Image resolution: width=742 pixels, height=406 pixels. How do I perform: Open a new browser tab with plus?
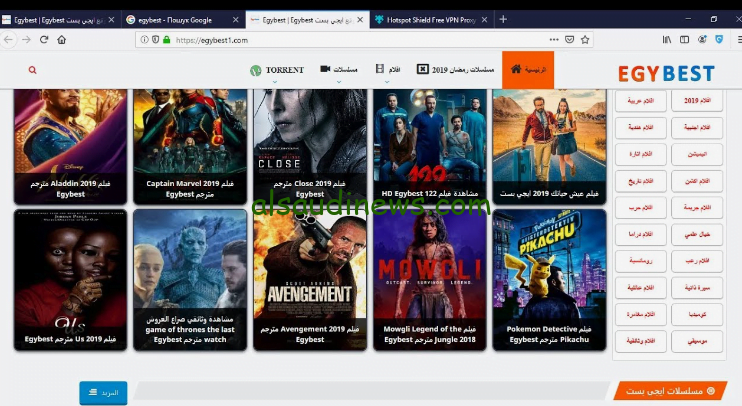click(503, 19)
